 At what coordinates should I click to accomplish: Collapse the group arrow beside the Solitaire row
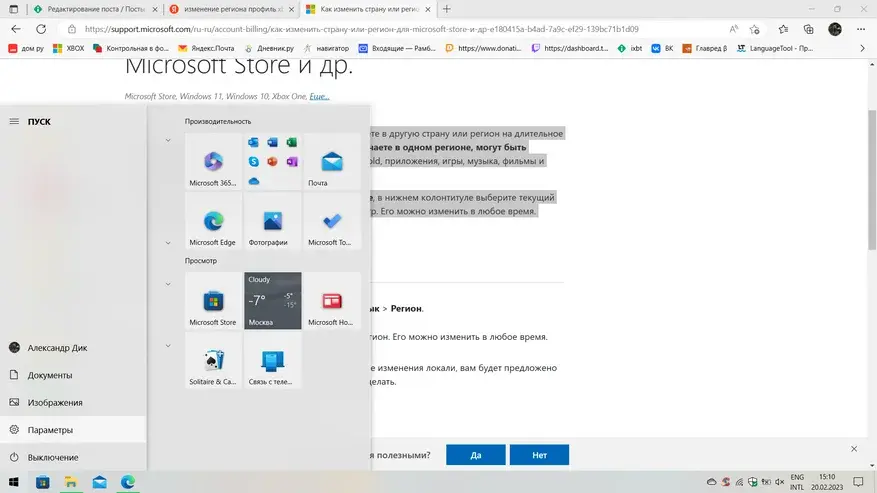pyautogui.click(x=168, y=346)
